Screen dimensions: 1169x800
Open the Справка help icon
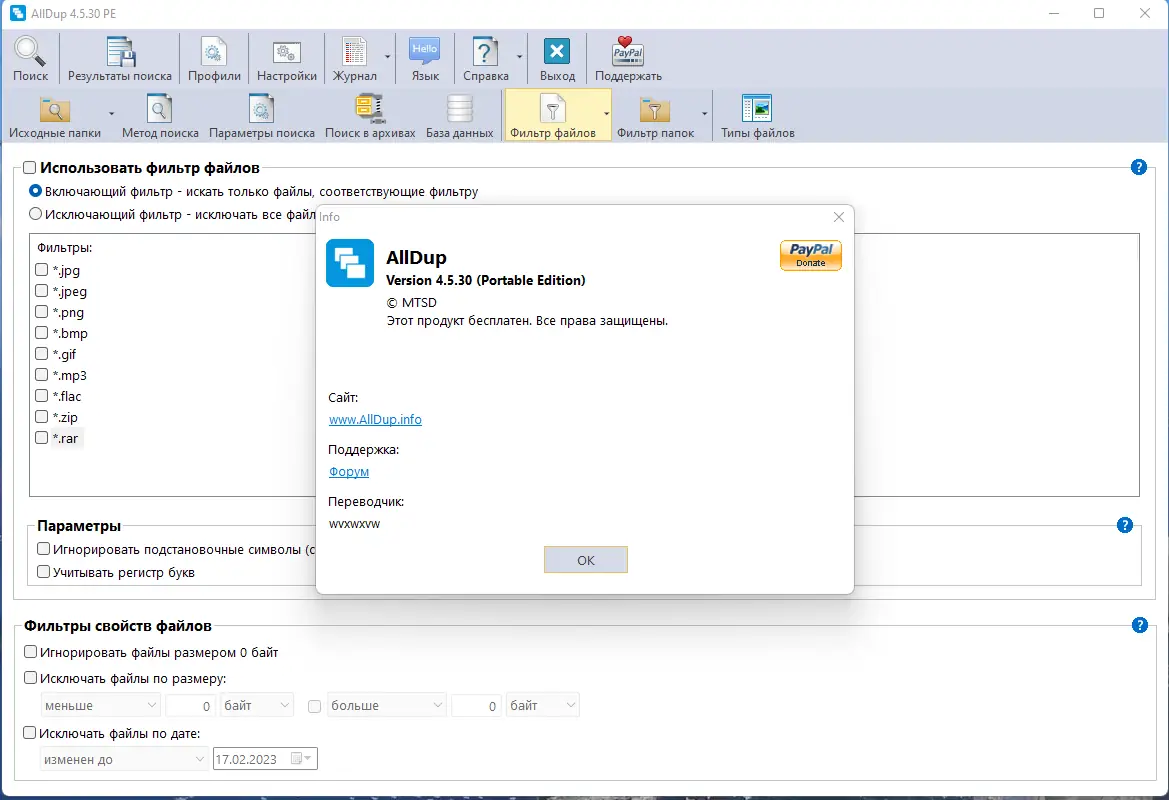point(485,58)
